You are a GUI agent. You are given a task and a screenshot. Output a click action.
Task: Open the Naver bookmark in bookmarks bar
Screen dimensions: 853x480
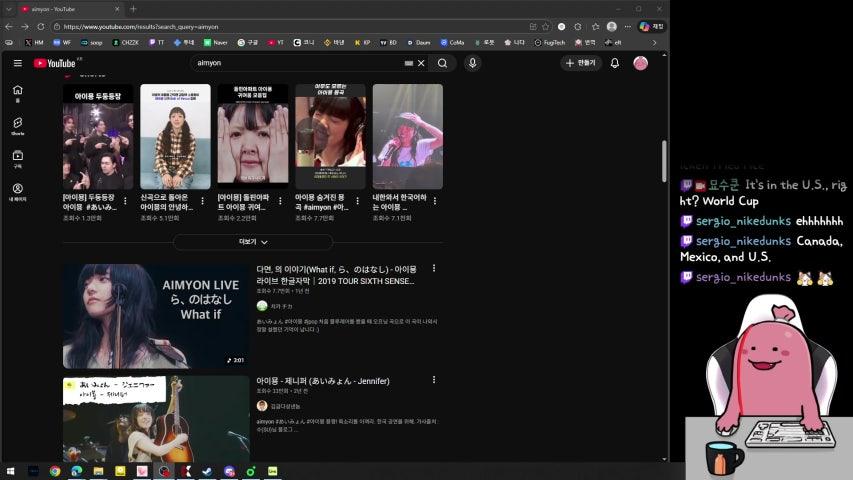point(215,43)
